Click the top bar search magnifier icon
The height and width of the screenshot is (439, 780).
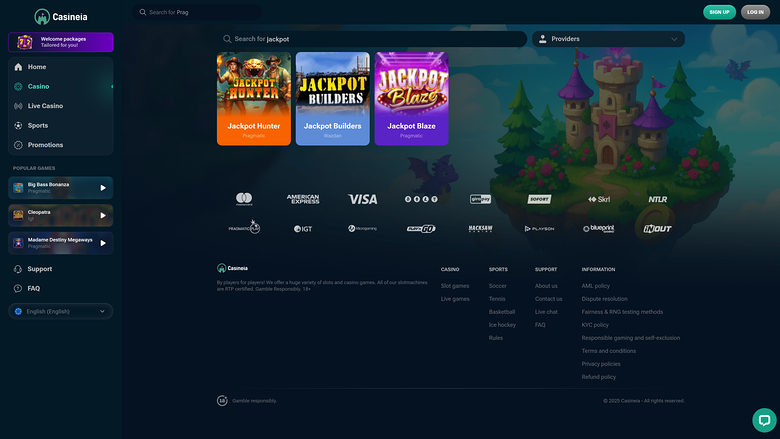point(143,12)
